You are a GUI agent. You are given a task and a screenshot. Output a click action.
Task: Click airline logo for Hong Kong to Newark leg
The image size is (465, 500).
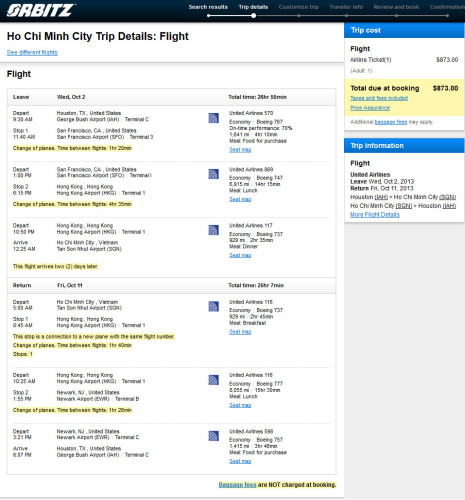[x=213, y=380]
